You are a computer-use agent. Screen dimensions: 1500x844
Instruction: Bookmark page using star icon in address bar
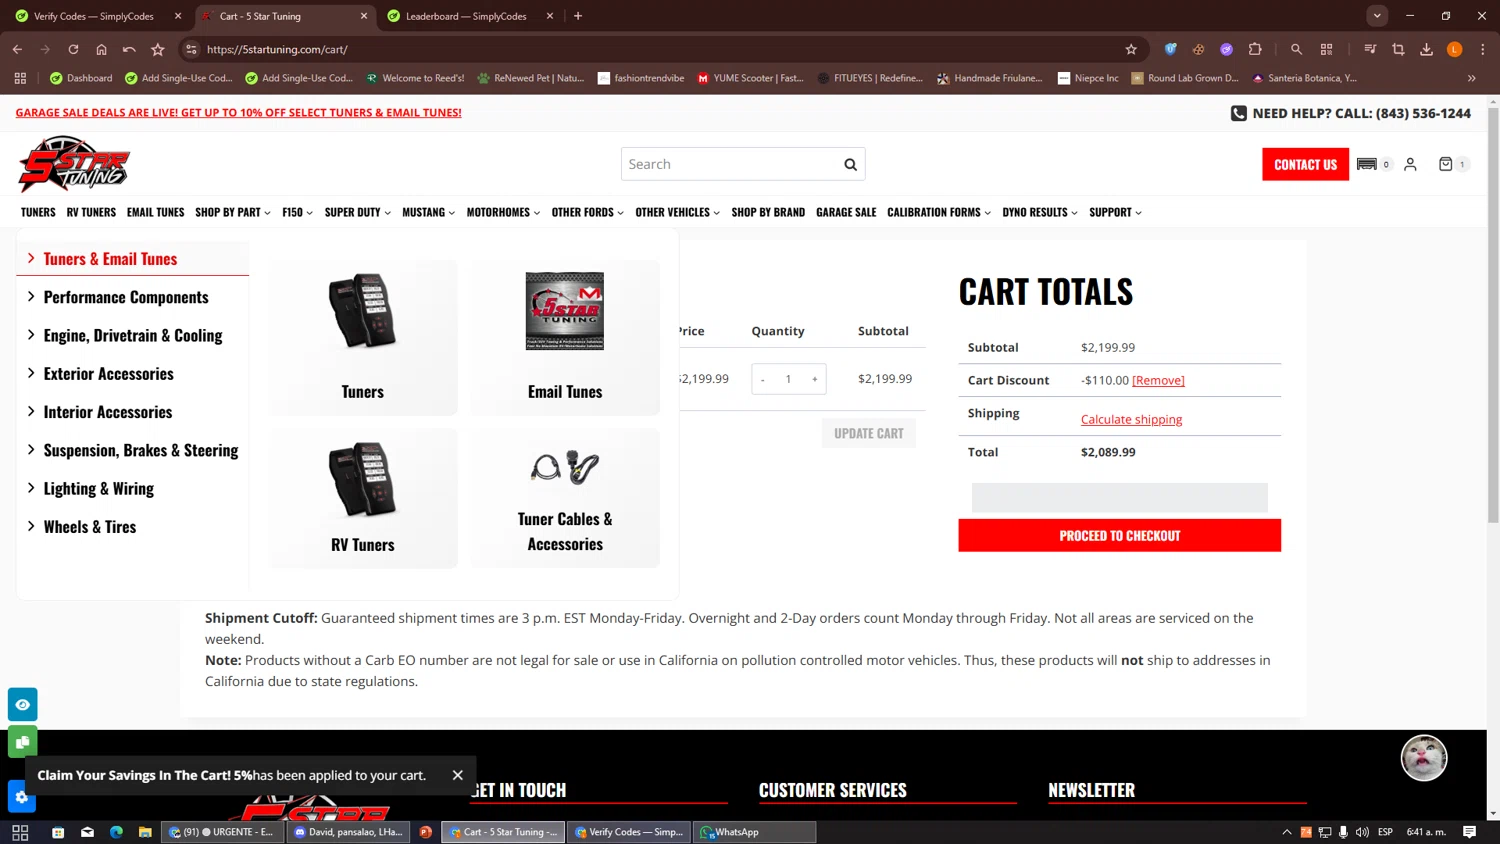[1131, 49]
